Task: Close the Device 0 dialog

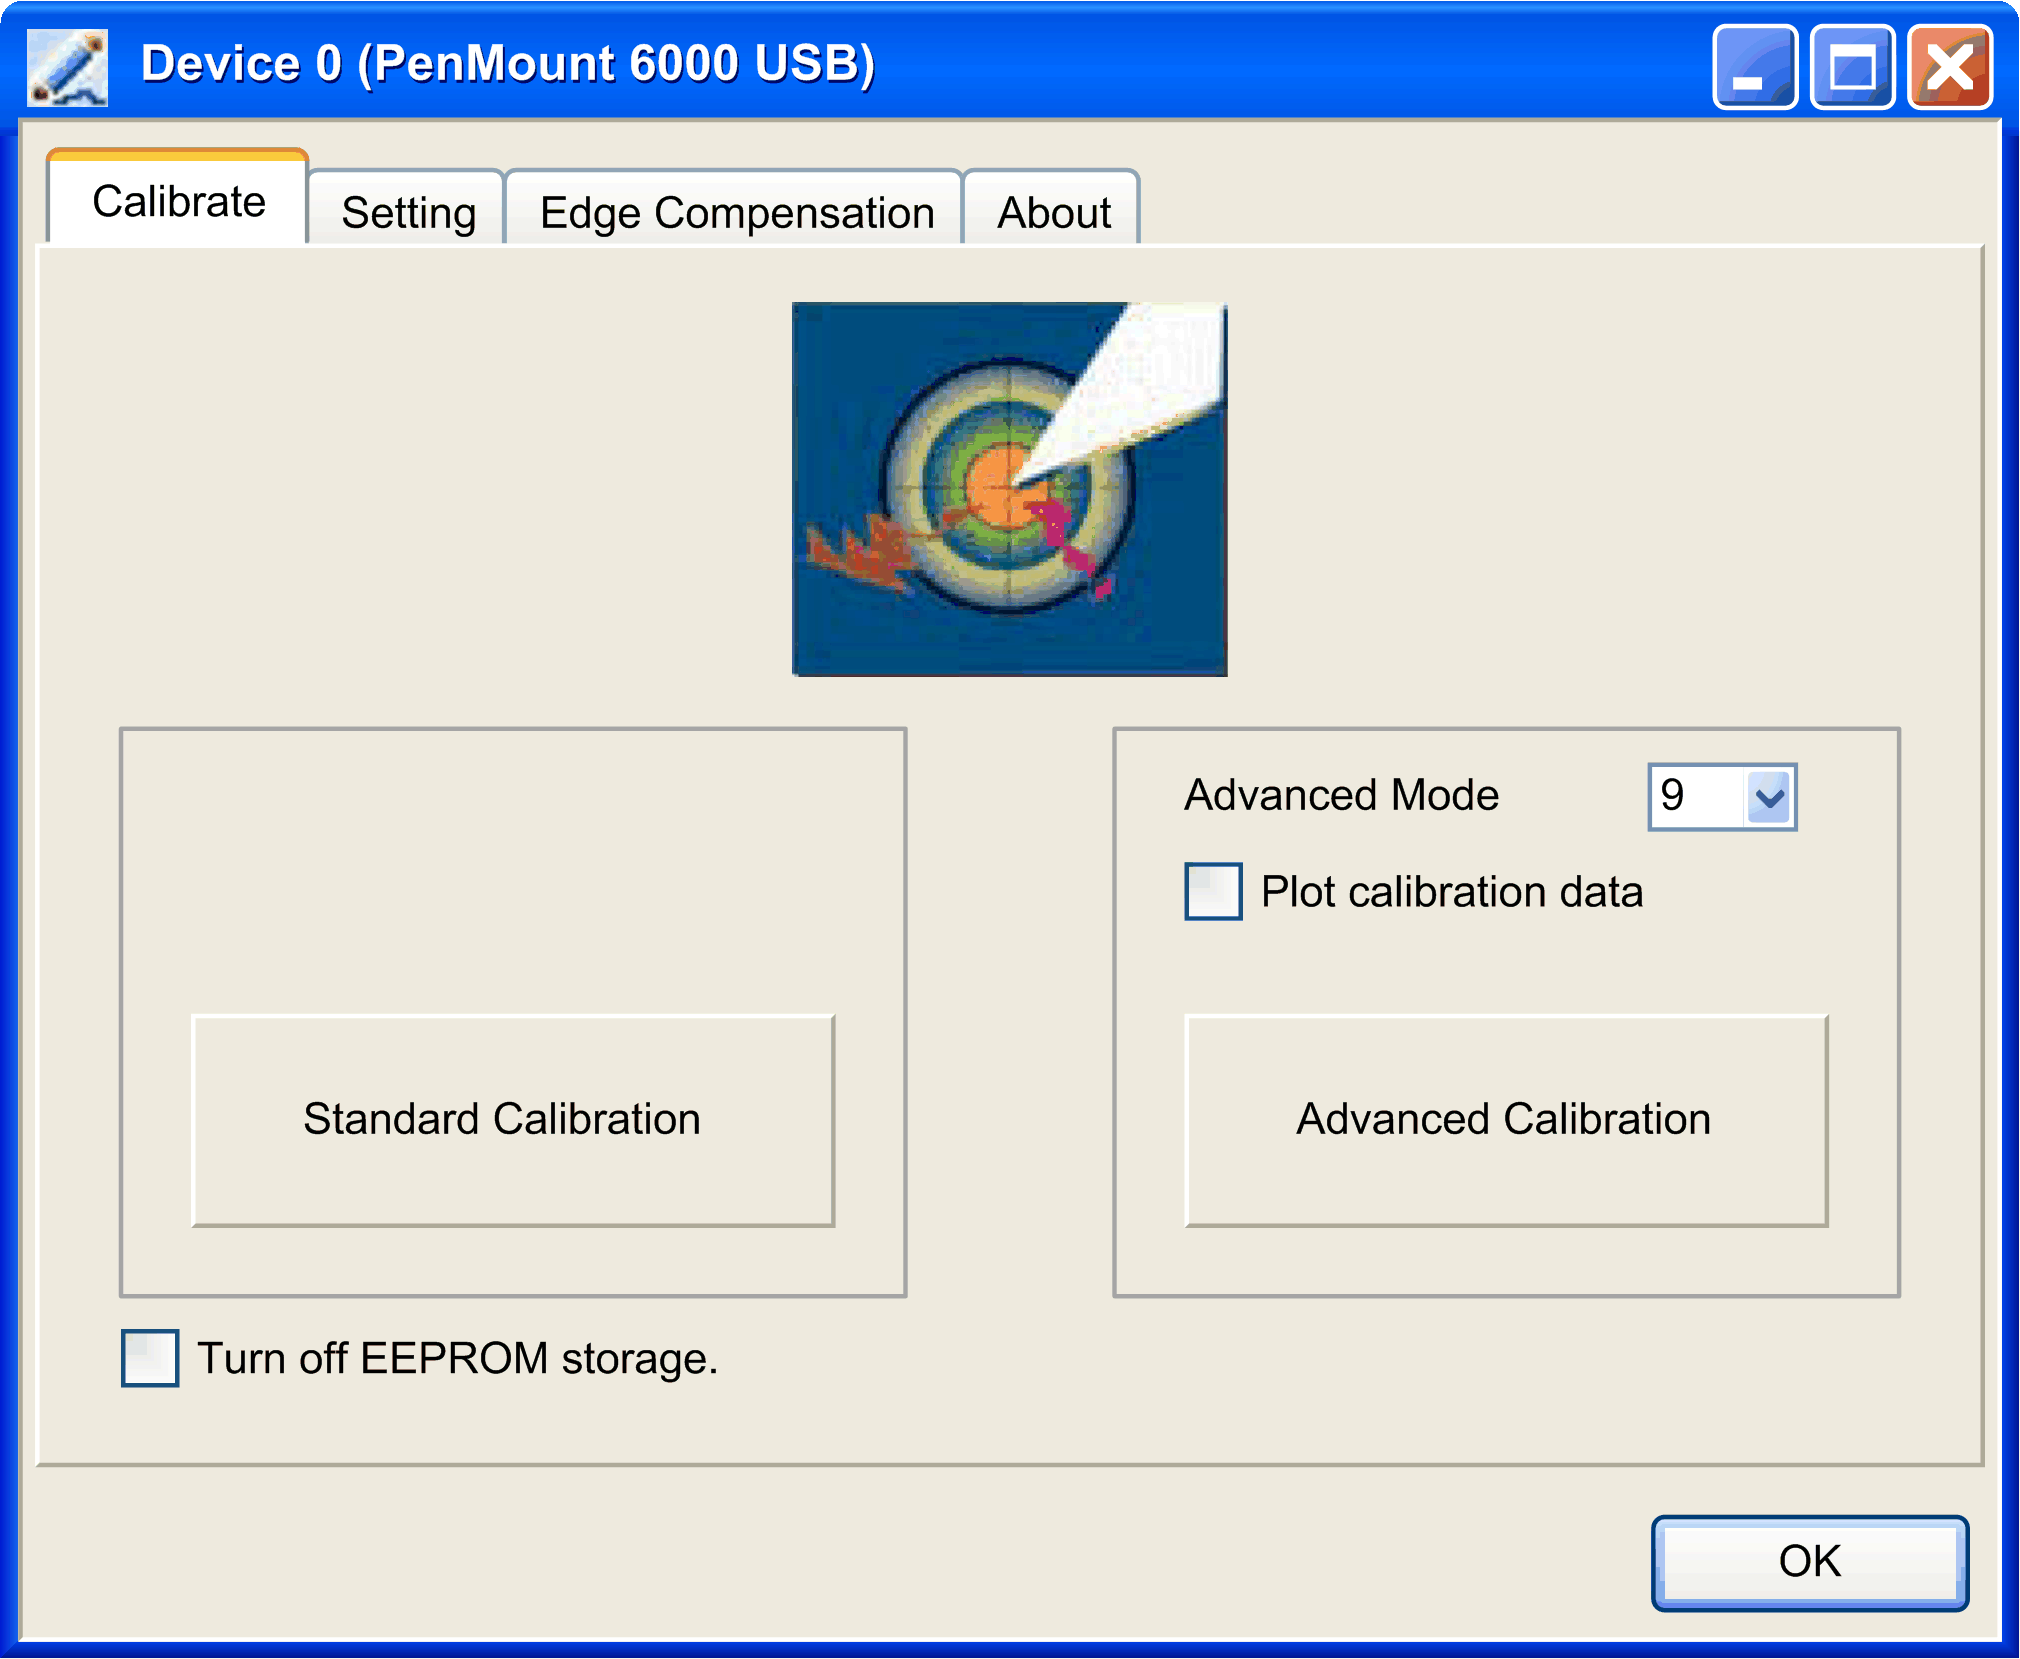Action: pos(1949,67)
